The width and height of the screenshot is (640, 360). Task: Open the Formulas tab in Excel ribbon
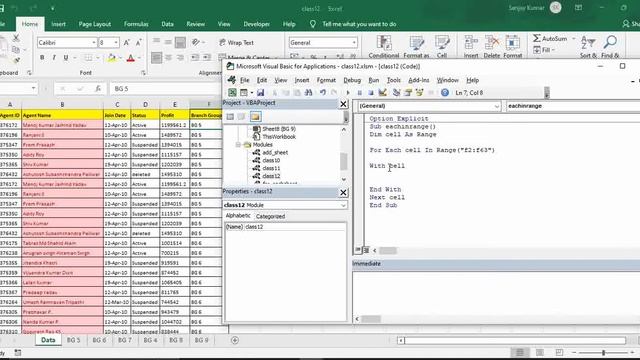[136, 24]
